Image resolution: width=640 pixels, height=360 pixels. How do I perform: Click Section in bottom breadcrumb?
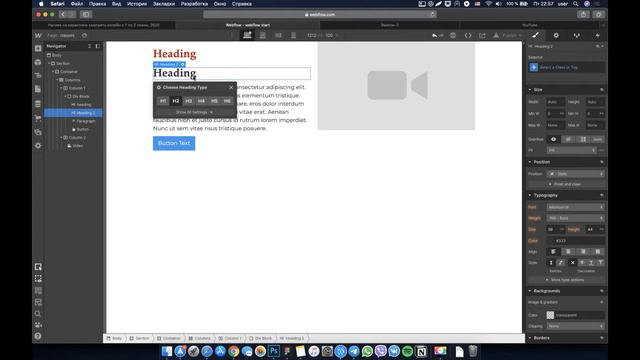tap(139, 338)
